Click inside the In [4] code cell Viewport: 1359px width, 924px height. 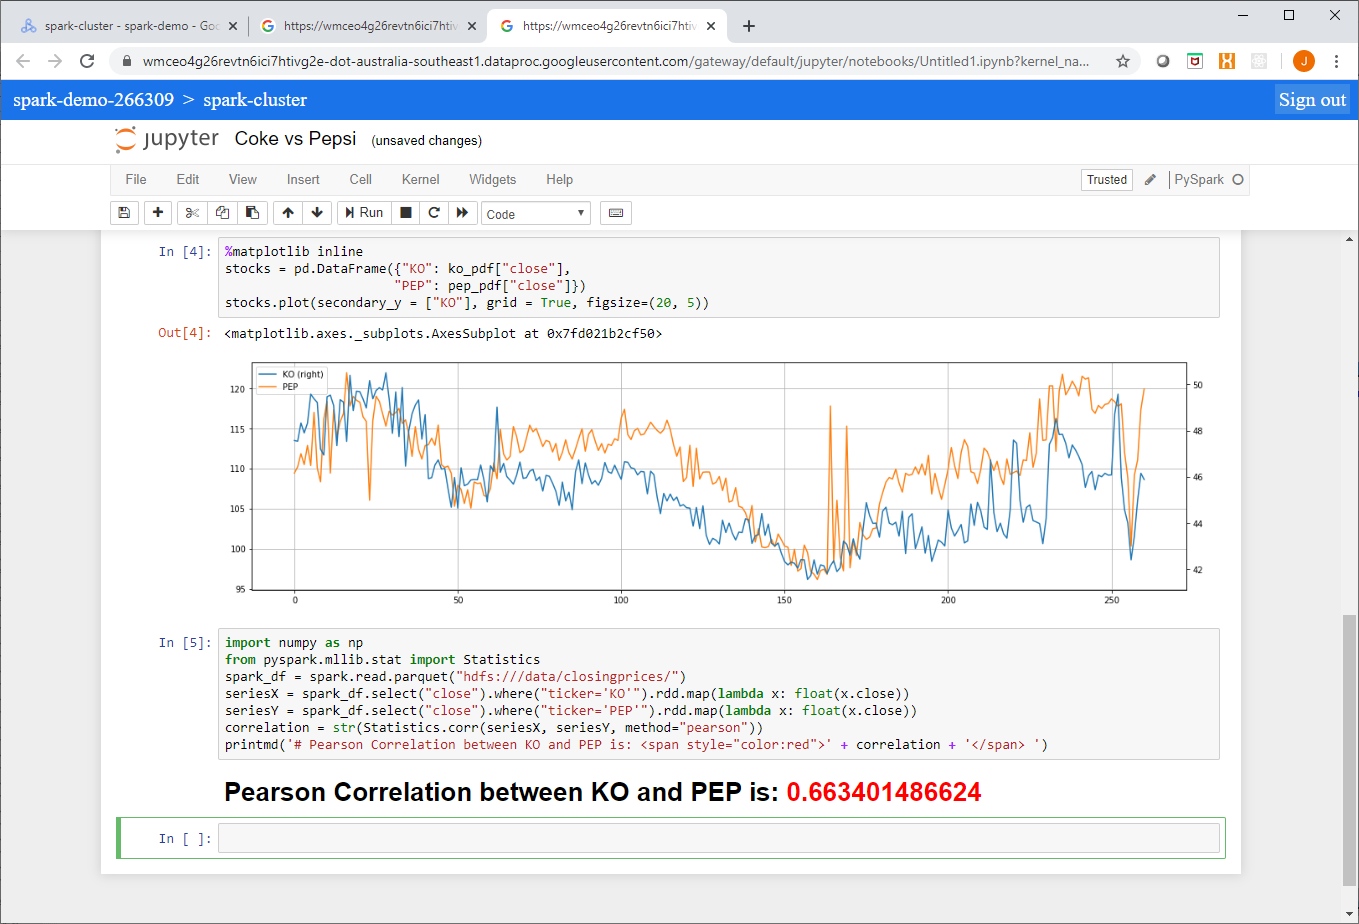(x=719, y=277)
